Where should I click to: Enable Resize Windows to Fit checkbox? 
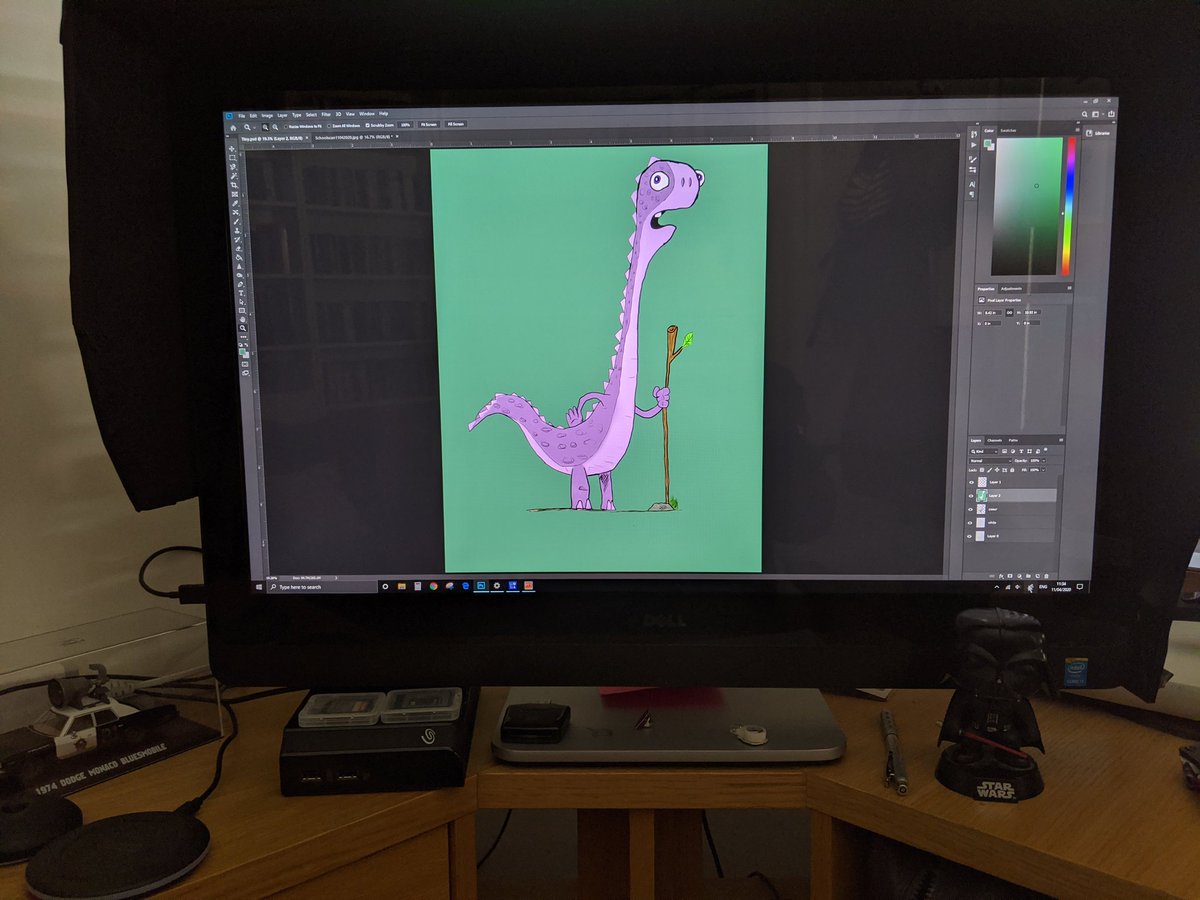286,126
